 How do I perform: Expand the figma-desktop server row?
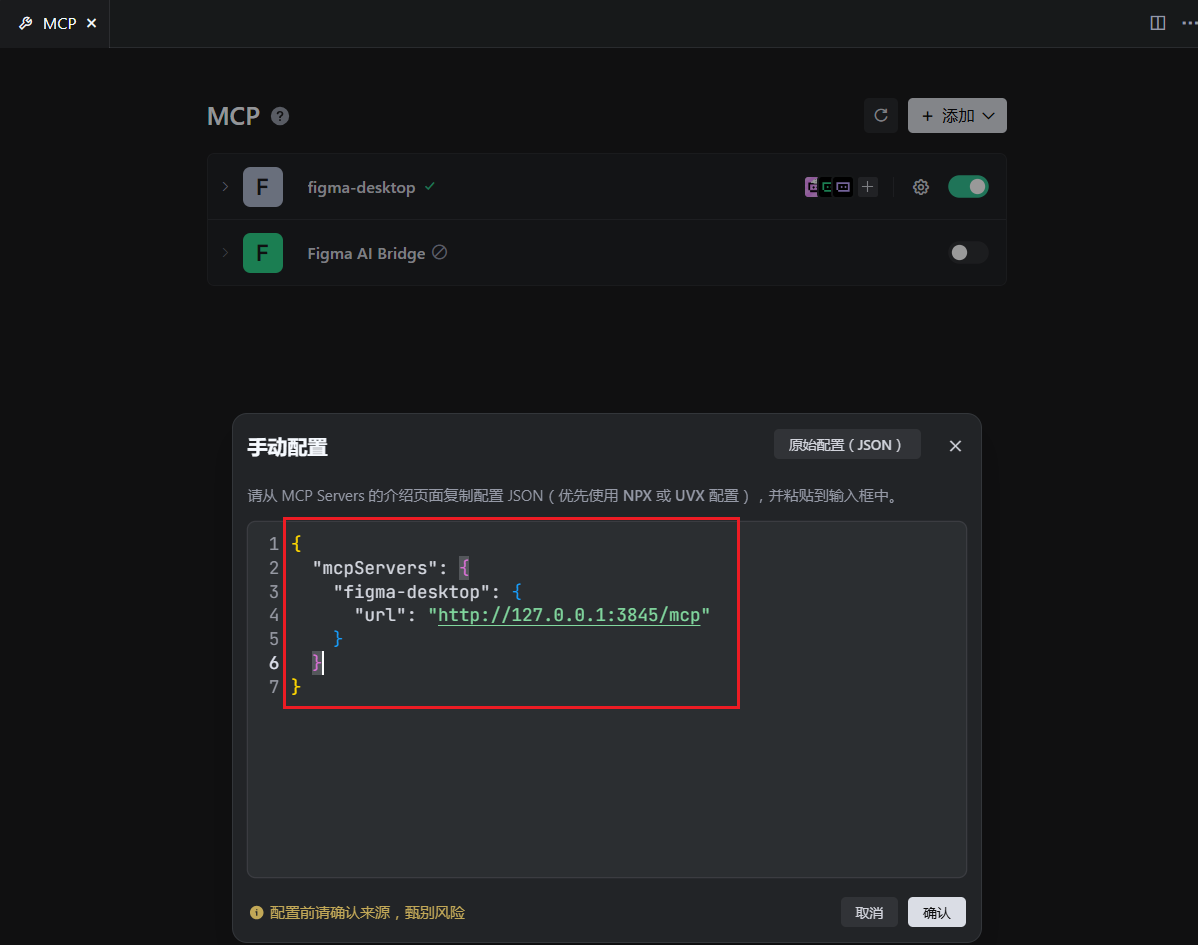pyautogui.click(x=225, y=186)
